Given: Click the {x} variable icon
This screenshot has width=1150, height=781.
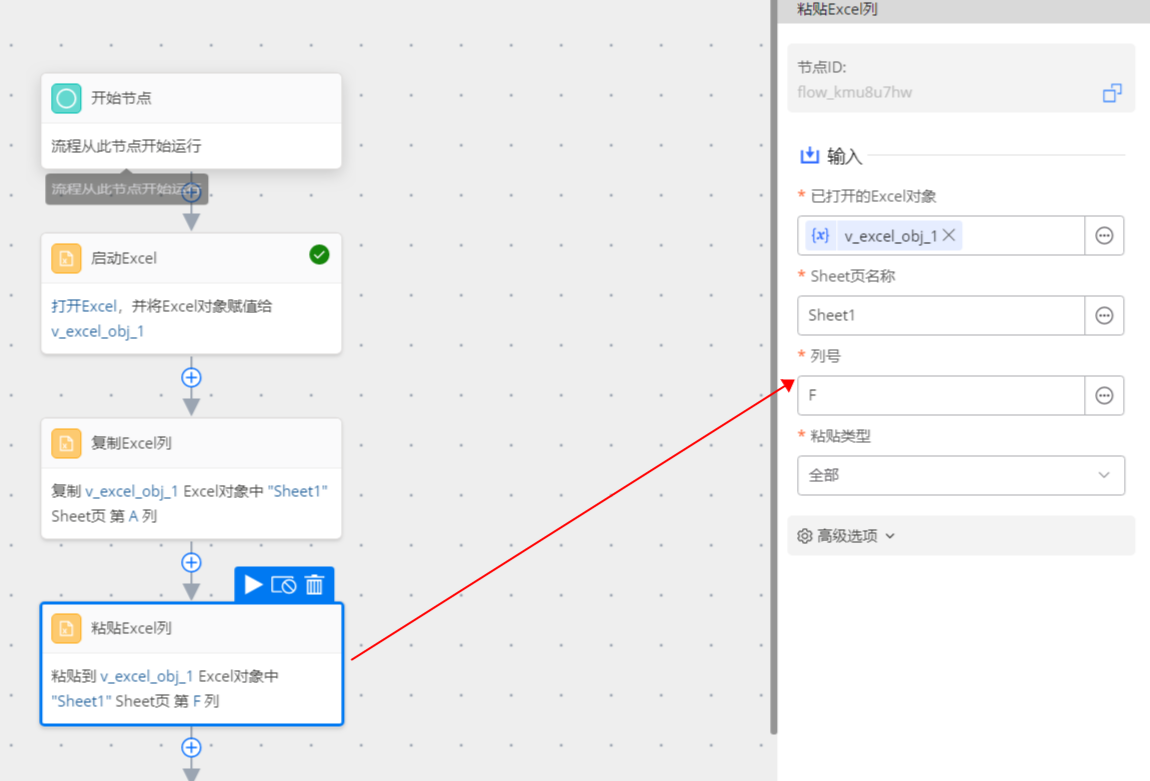Looking at the screenshot, I should click(820, 235).
